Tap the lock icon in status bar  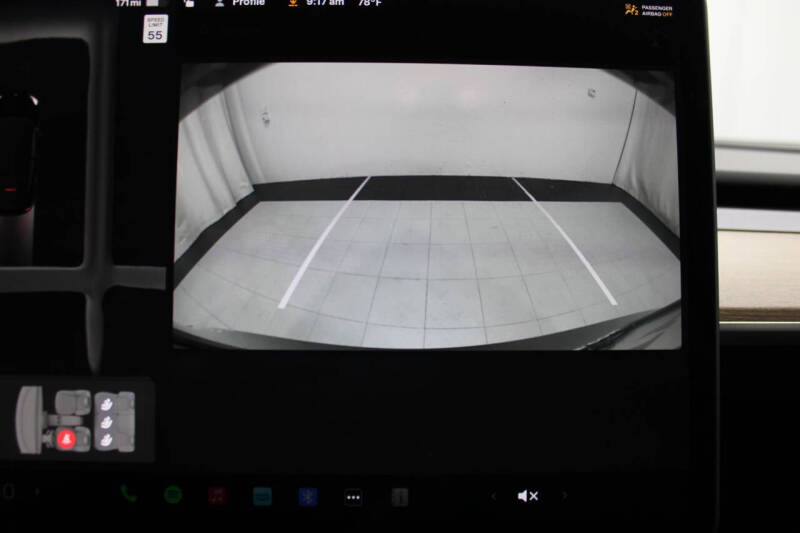pyautogui.click(x=189, y=3)
